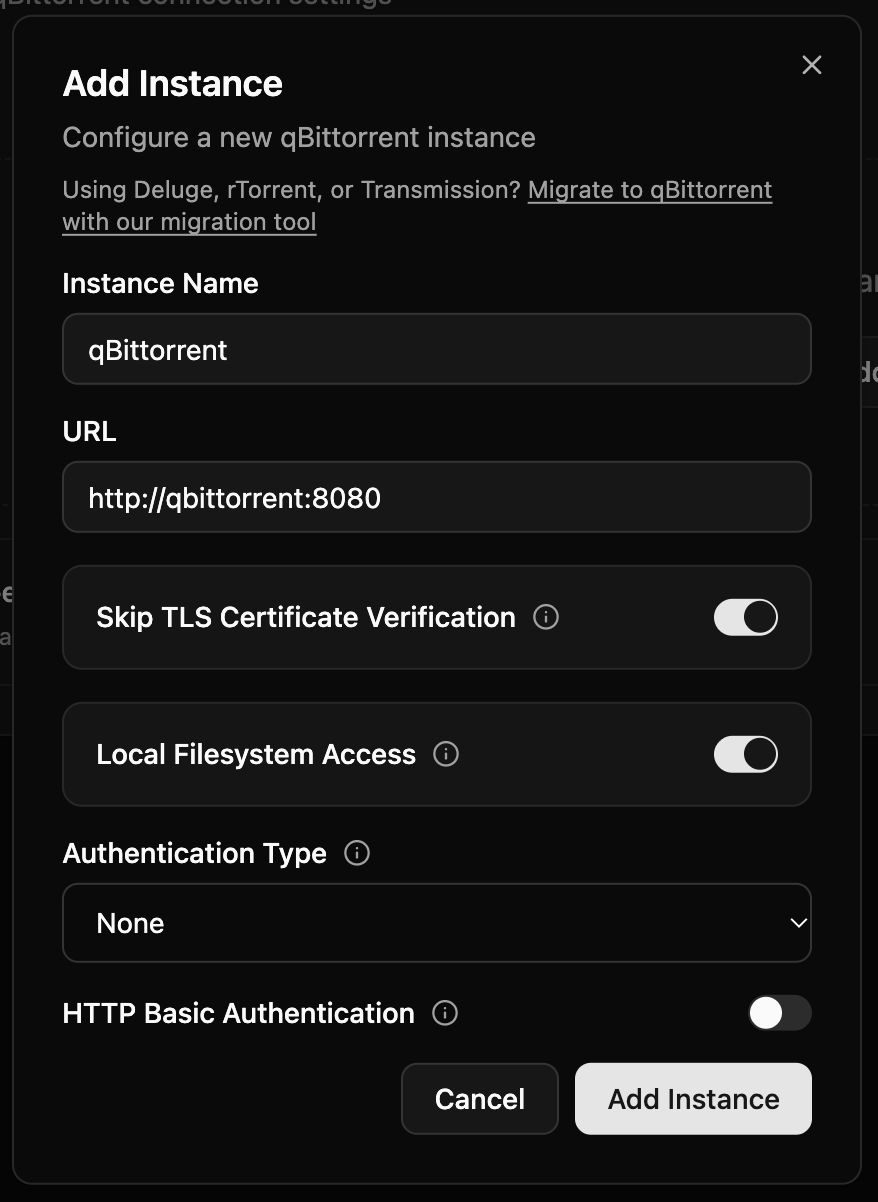Click the Cancel button
878x1202 pixels.
point(480,1099)
